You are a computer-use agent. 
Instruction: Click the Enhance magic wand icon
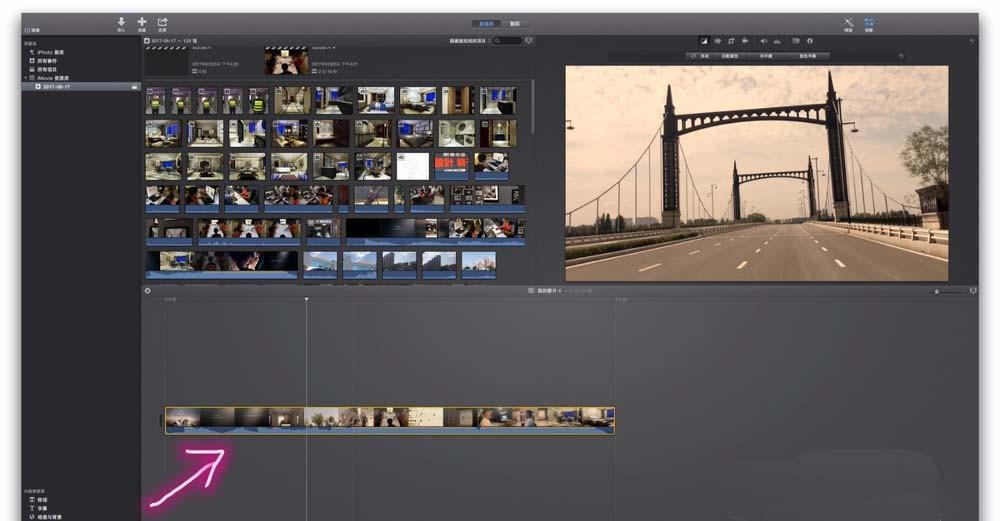pos(848,21)
